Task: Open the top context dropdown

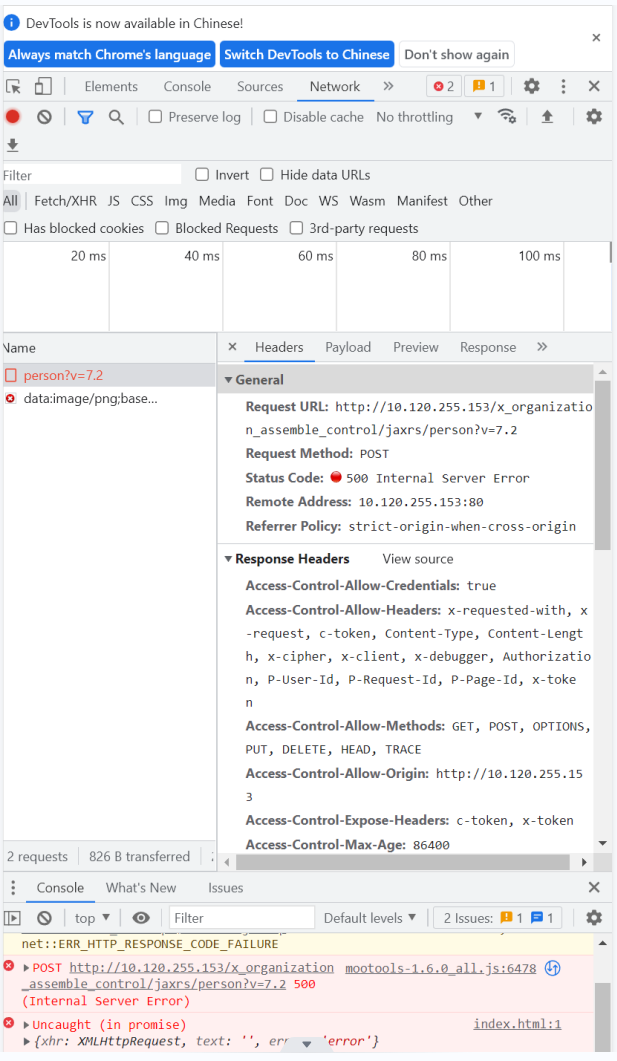Action: 91,918
